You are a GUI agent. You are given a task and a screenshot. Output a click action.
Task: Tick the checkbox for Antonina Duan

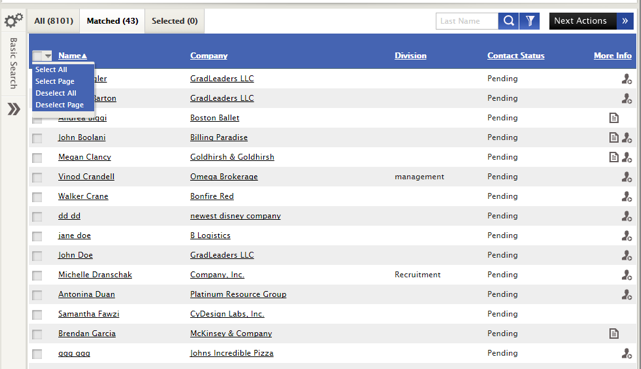[37, 295]
